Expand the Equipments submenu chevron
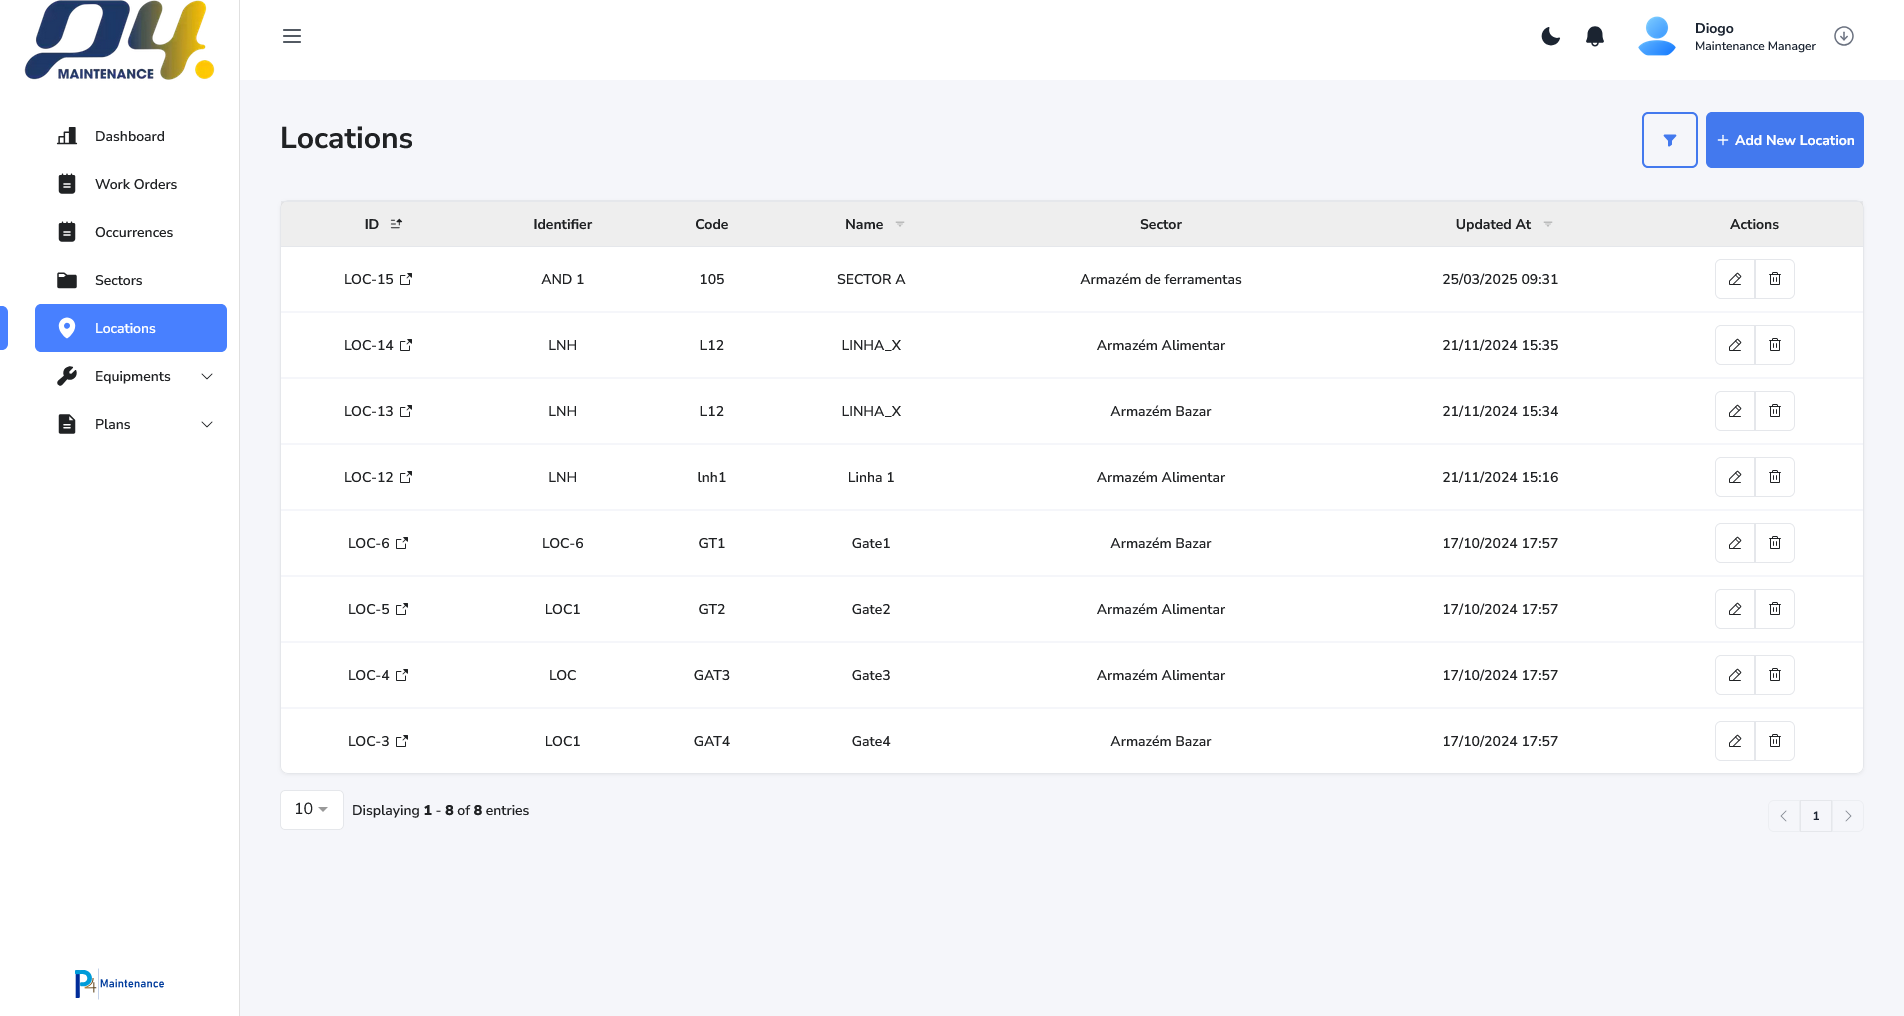The width and height of the screenshot is (1904, 1016). click(x=207, y=376)
